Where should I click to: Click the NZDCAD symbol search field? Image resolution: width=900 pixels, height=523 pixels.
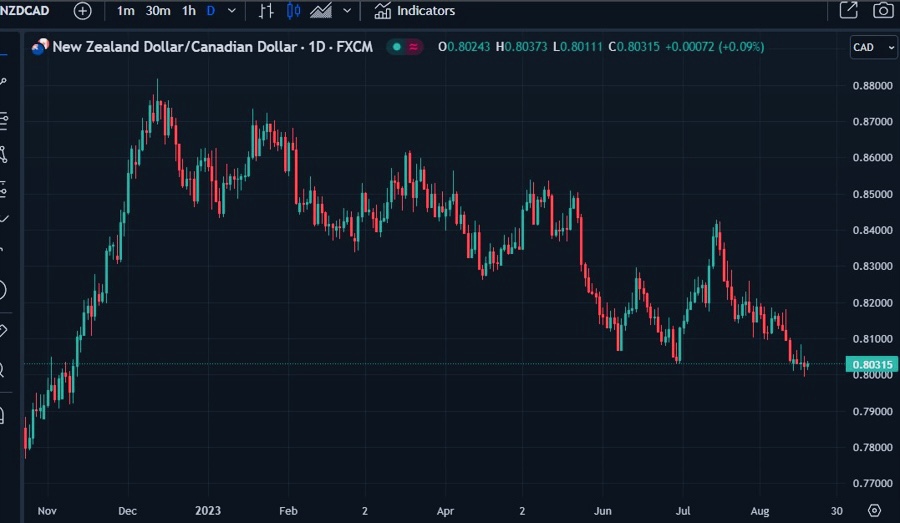(30, 11)
